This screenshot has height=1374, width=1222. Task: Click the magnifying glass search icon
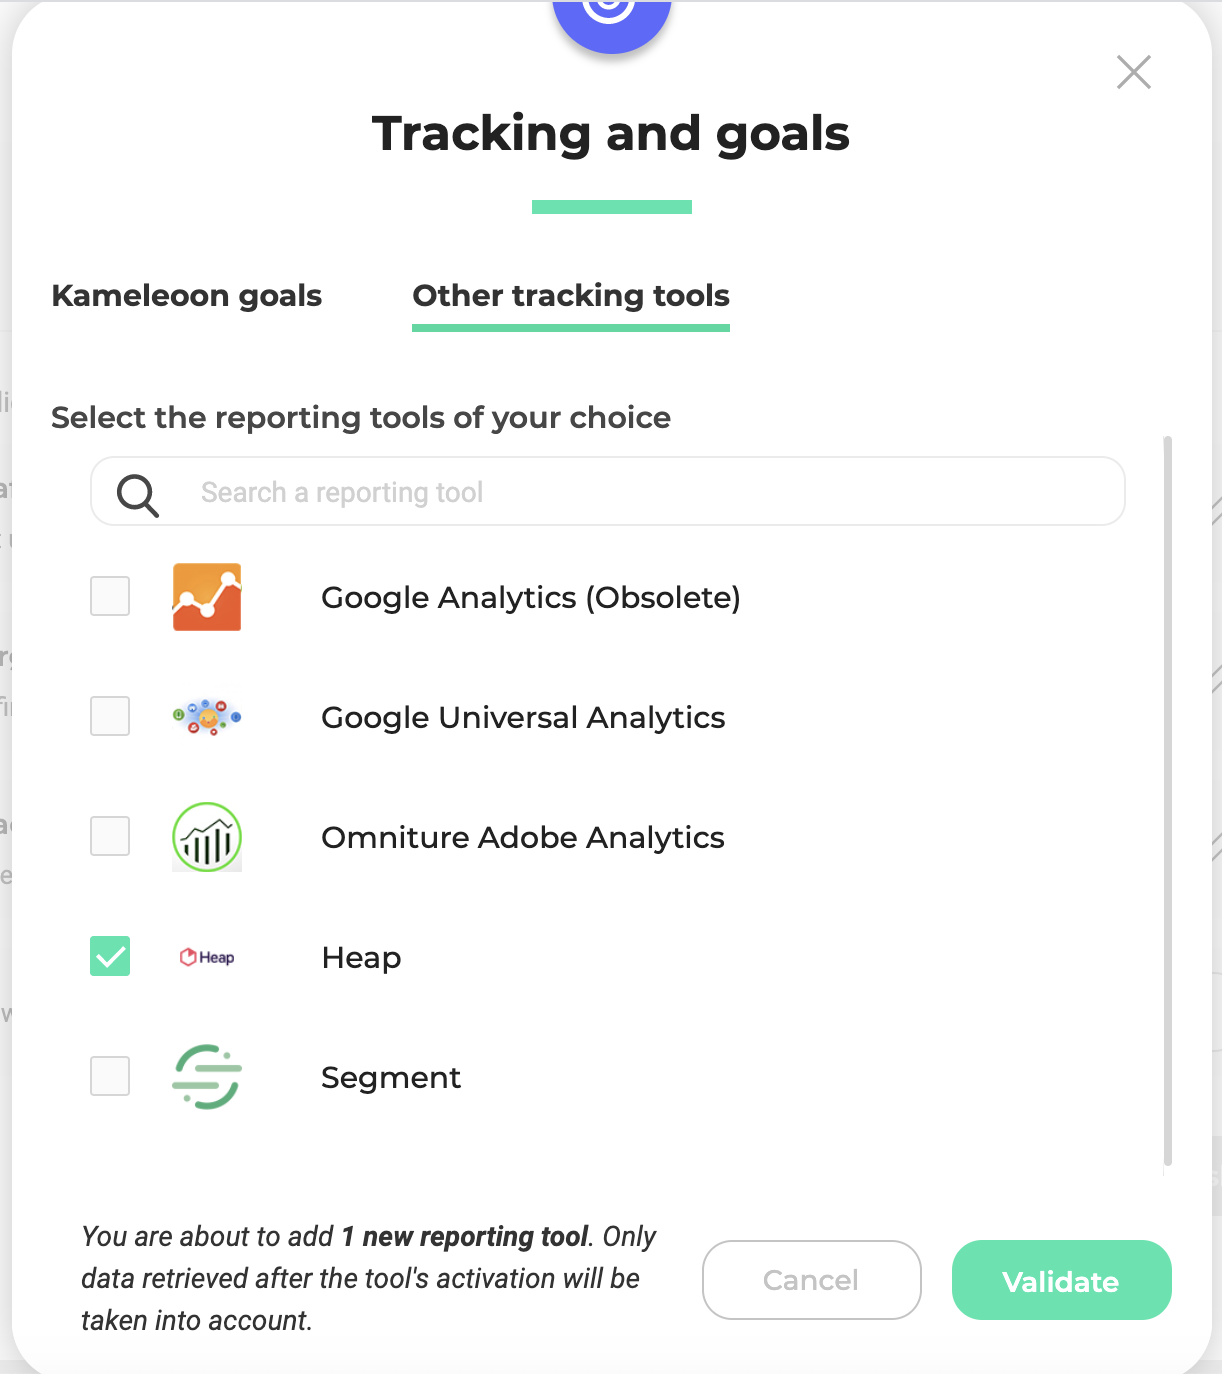[x=138, y=495]
